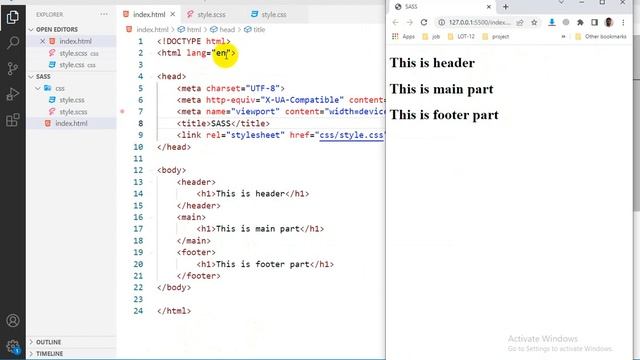The height and width of the screenshot is (360, 640).
Task: Open Chrome downloads arrow icon
Action: 551,22
